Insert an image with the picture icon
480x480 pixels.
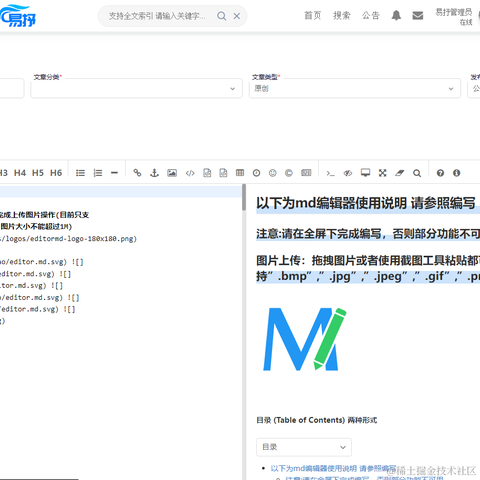pyautogui.click(x=172, y=173)
